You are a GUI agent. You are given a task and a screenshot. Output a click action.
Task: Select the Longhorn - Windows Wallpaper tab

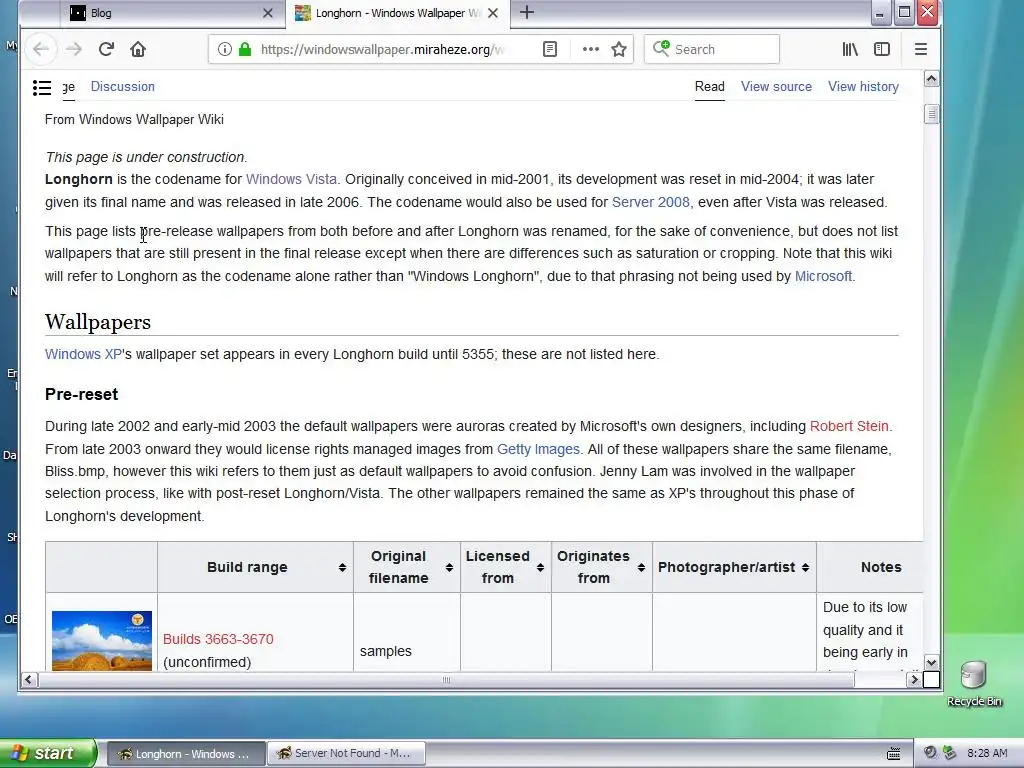click(397, 13)
